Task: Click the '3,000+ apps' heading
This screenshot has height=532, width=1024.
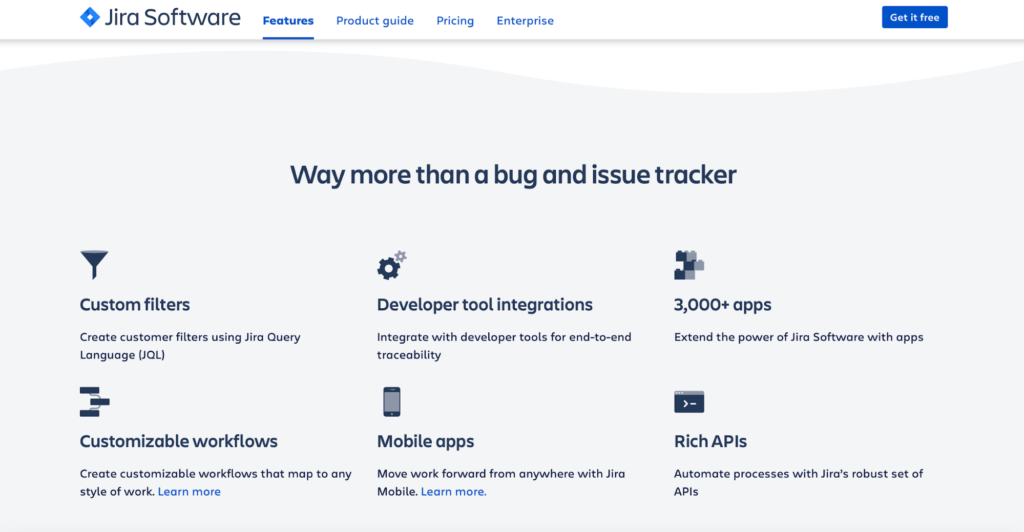Action: (x=722, y=304)
